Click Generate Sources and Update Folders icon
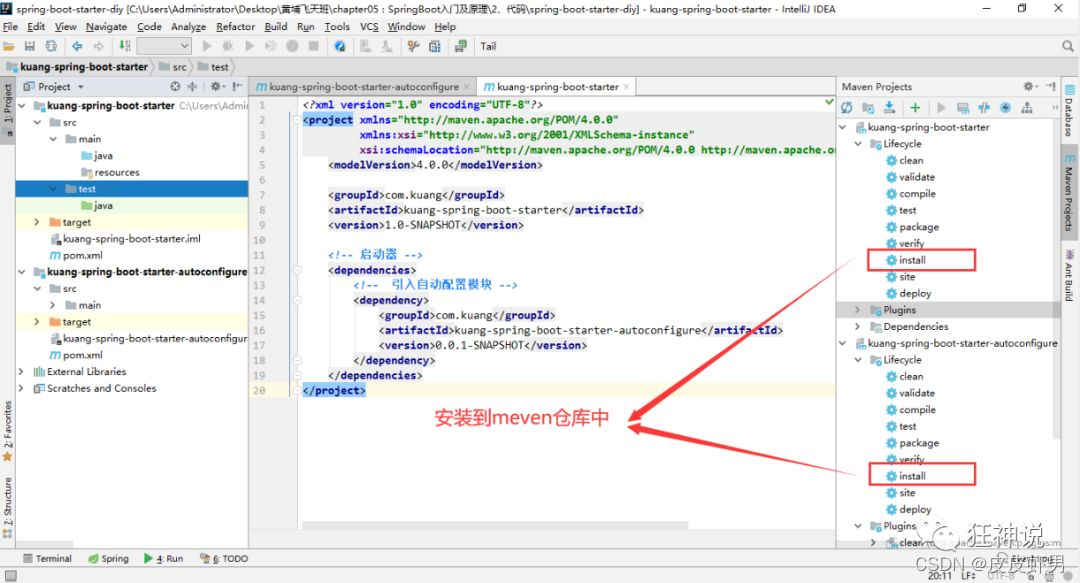 [x=868, y=108]
